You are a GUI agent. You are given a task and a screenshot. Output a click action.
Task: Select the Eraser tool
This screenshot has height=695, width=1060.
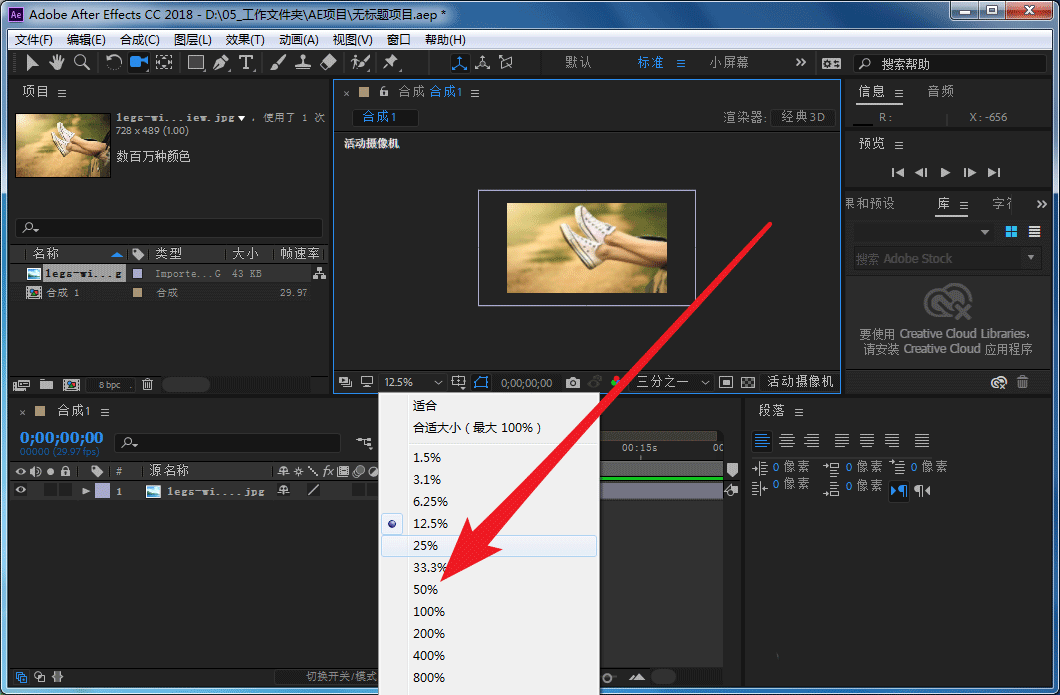pos(328,62)
